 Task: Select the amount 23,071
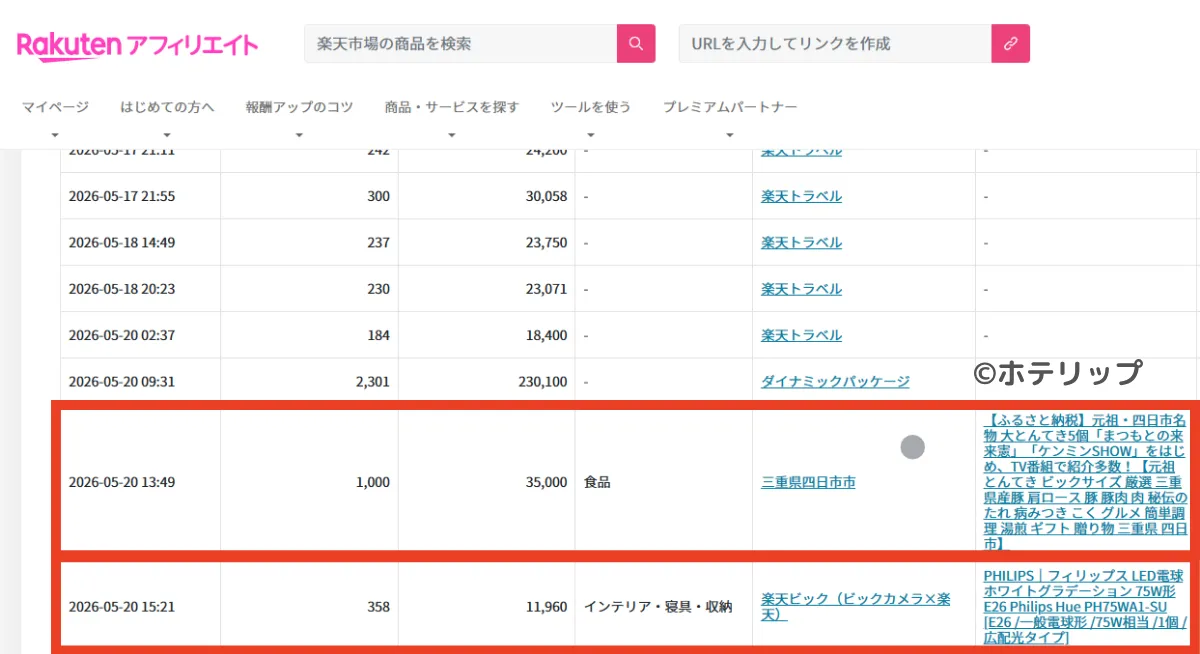tap(546, 289)
